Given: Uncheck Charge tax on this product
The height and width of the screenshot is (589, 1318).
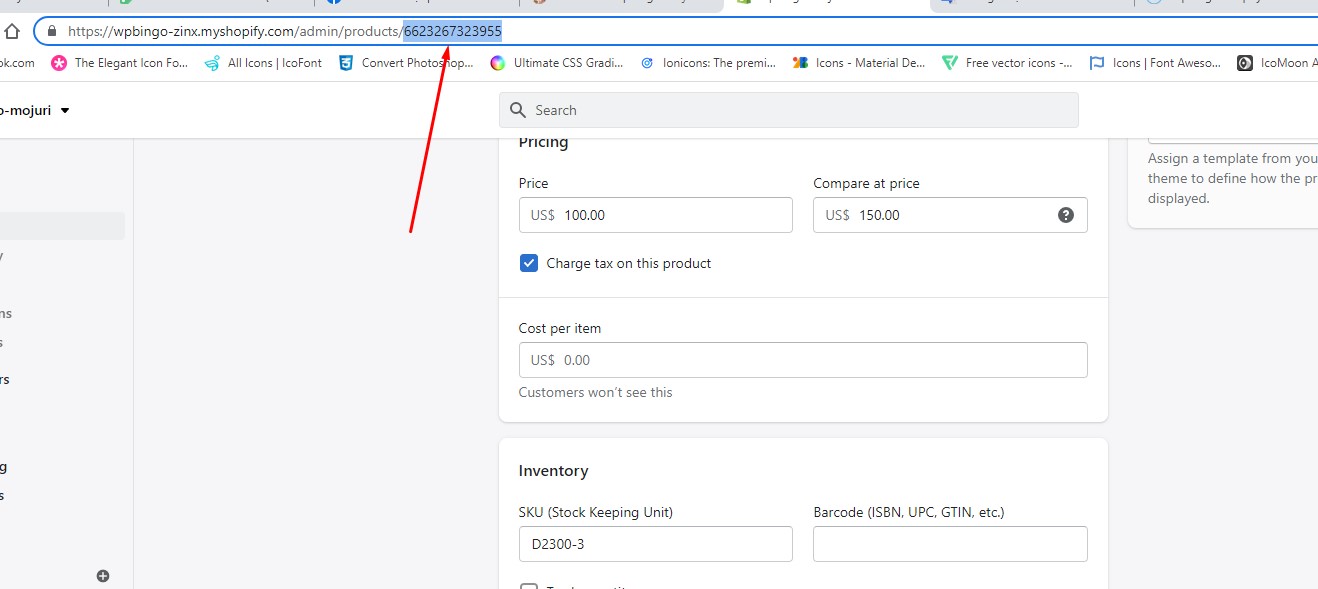Looking at the screenshot, I should pyautogui.click(x=529, y=263).
